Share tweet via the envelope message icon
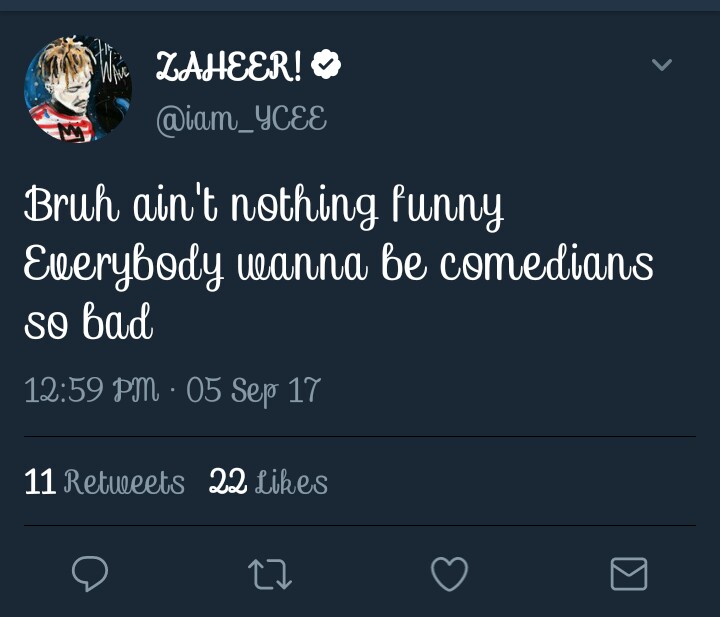720x617 pixels. point(629,573)
